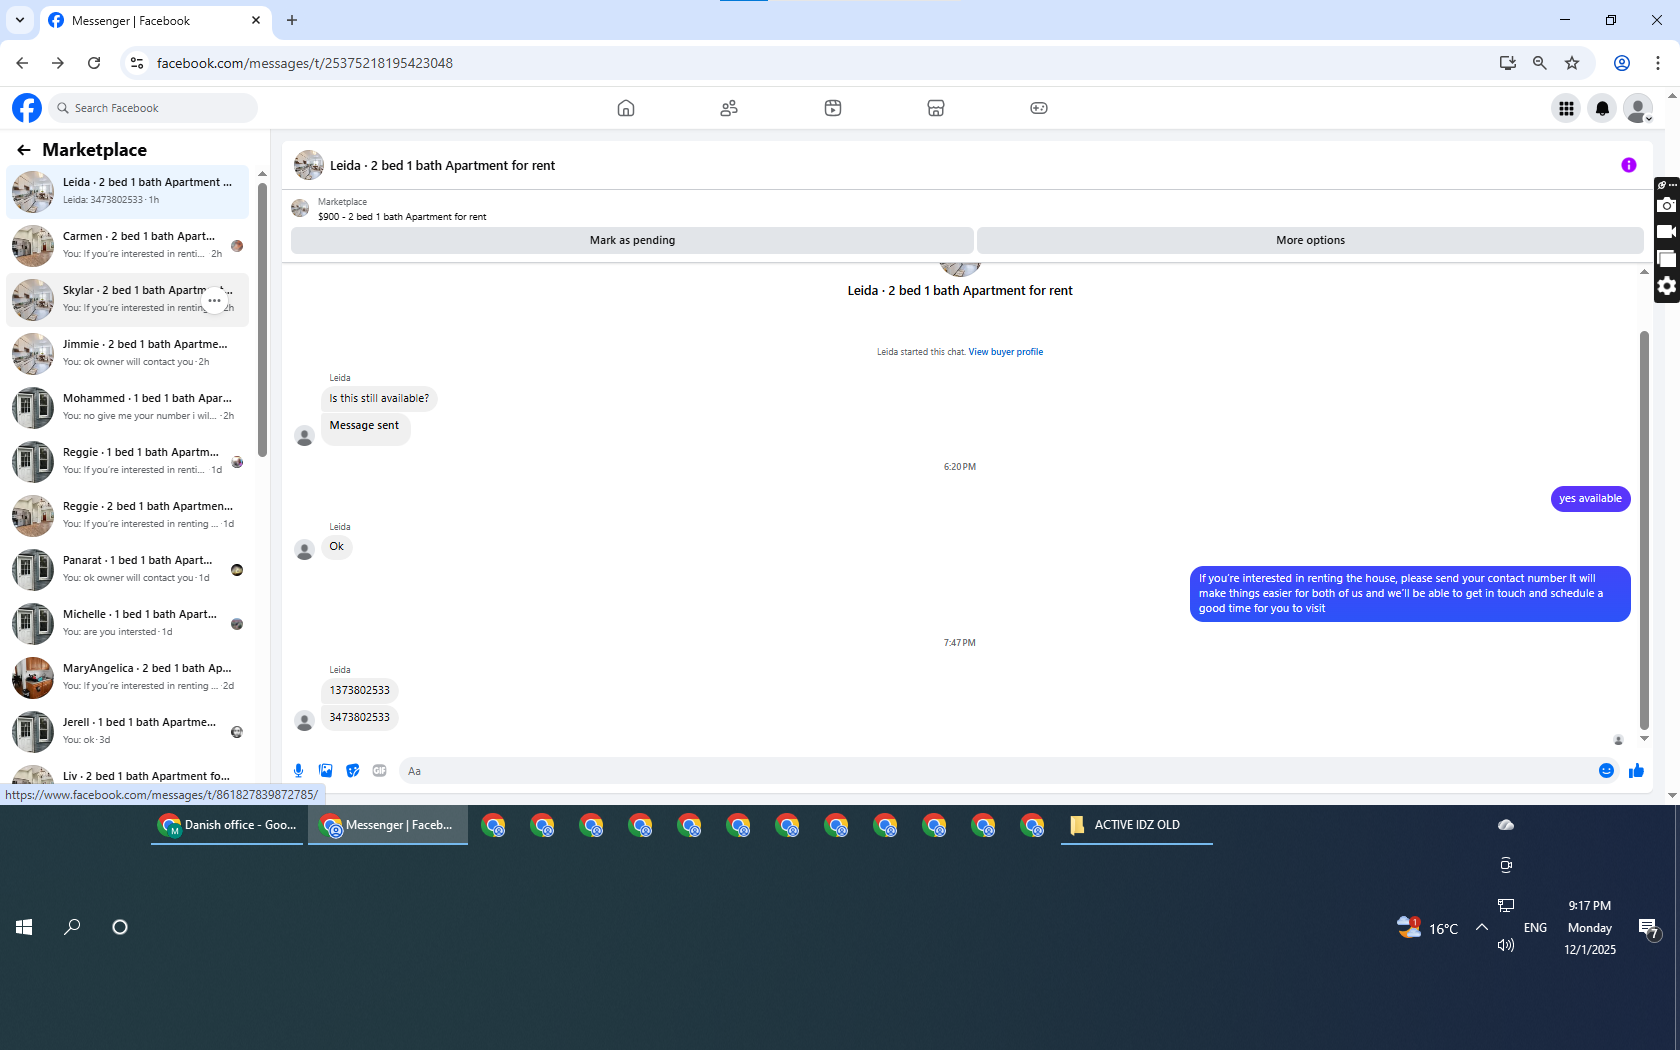Click the install app icon in address bar

(x=1508, y=63)
